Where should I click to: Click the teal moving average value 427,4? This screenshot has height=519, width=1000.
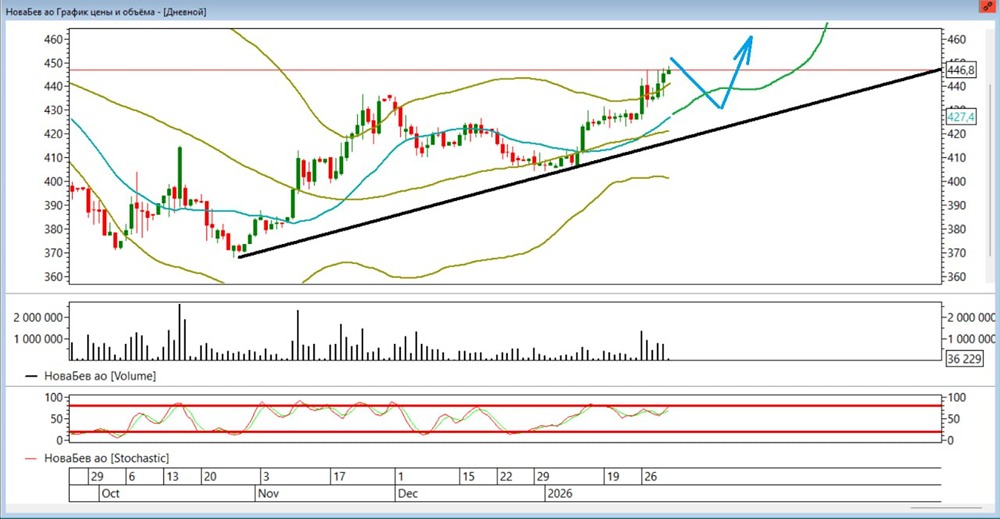coord(960,117)
